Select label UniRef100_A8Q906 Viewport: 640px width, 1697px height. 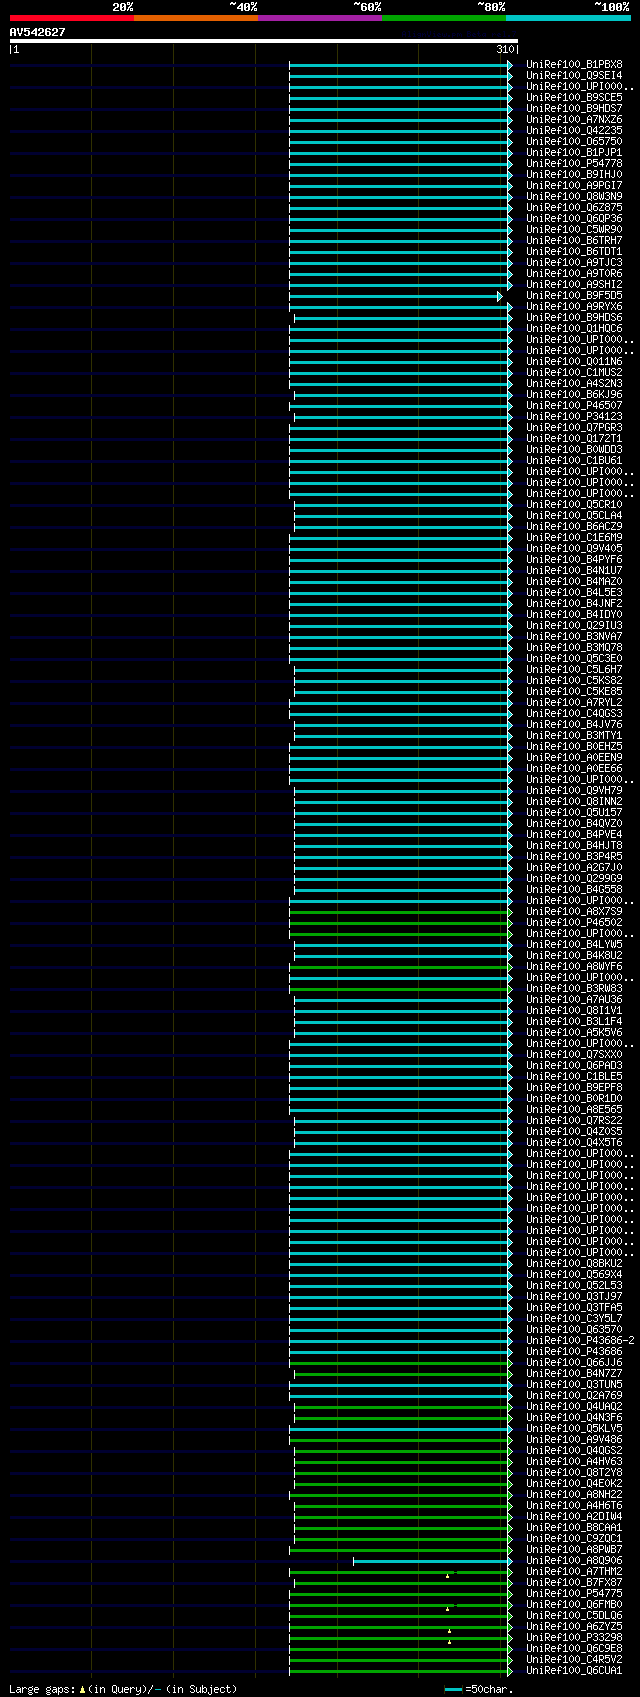(574, 1560)
